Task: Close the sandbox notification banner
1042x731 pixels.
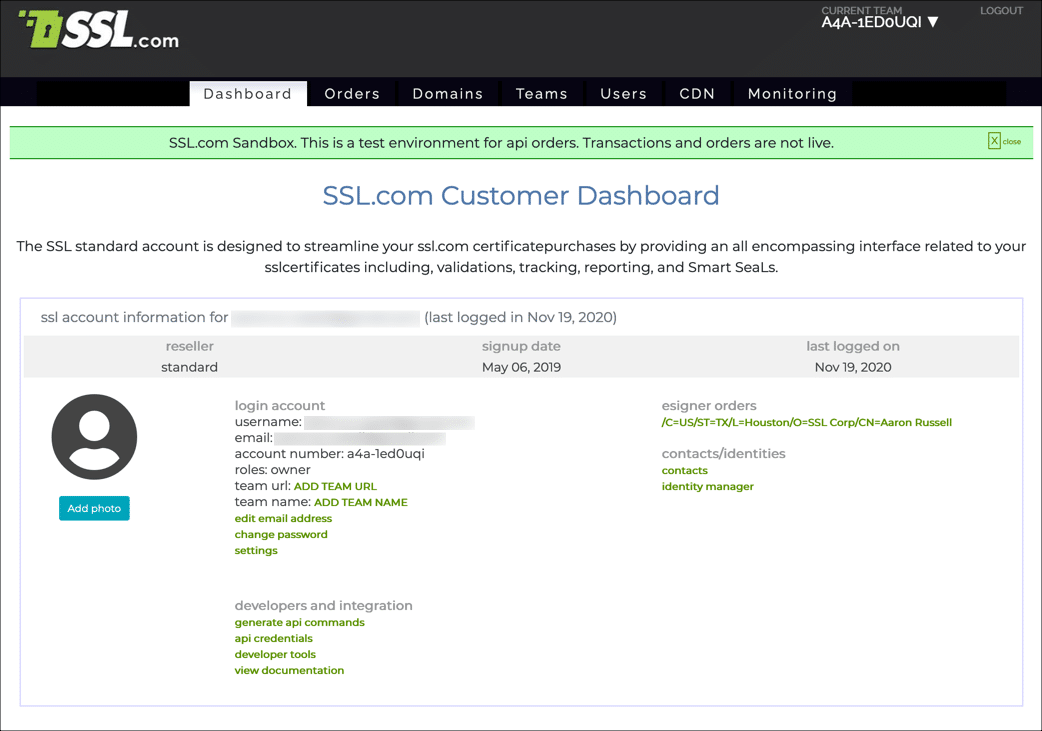Action: coord(1004,141)
